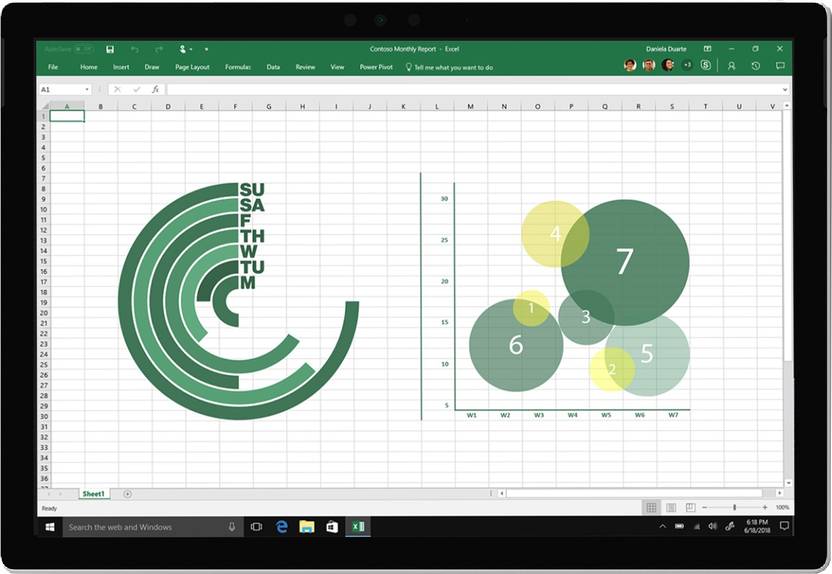Add a new sheet with plus icon
The image size is (832, 574).
(x=127, y=494)
